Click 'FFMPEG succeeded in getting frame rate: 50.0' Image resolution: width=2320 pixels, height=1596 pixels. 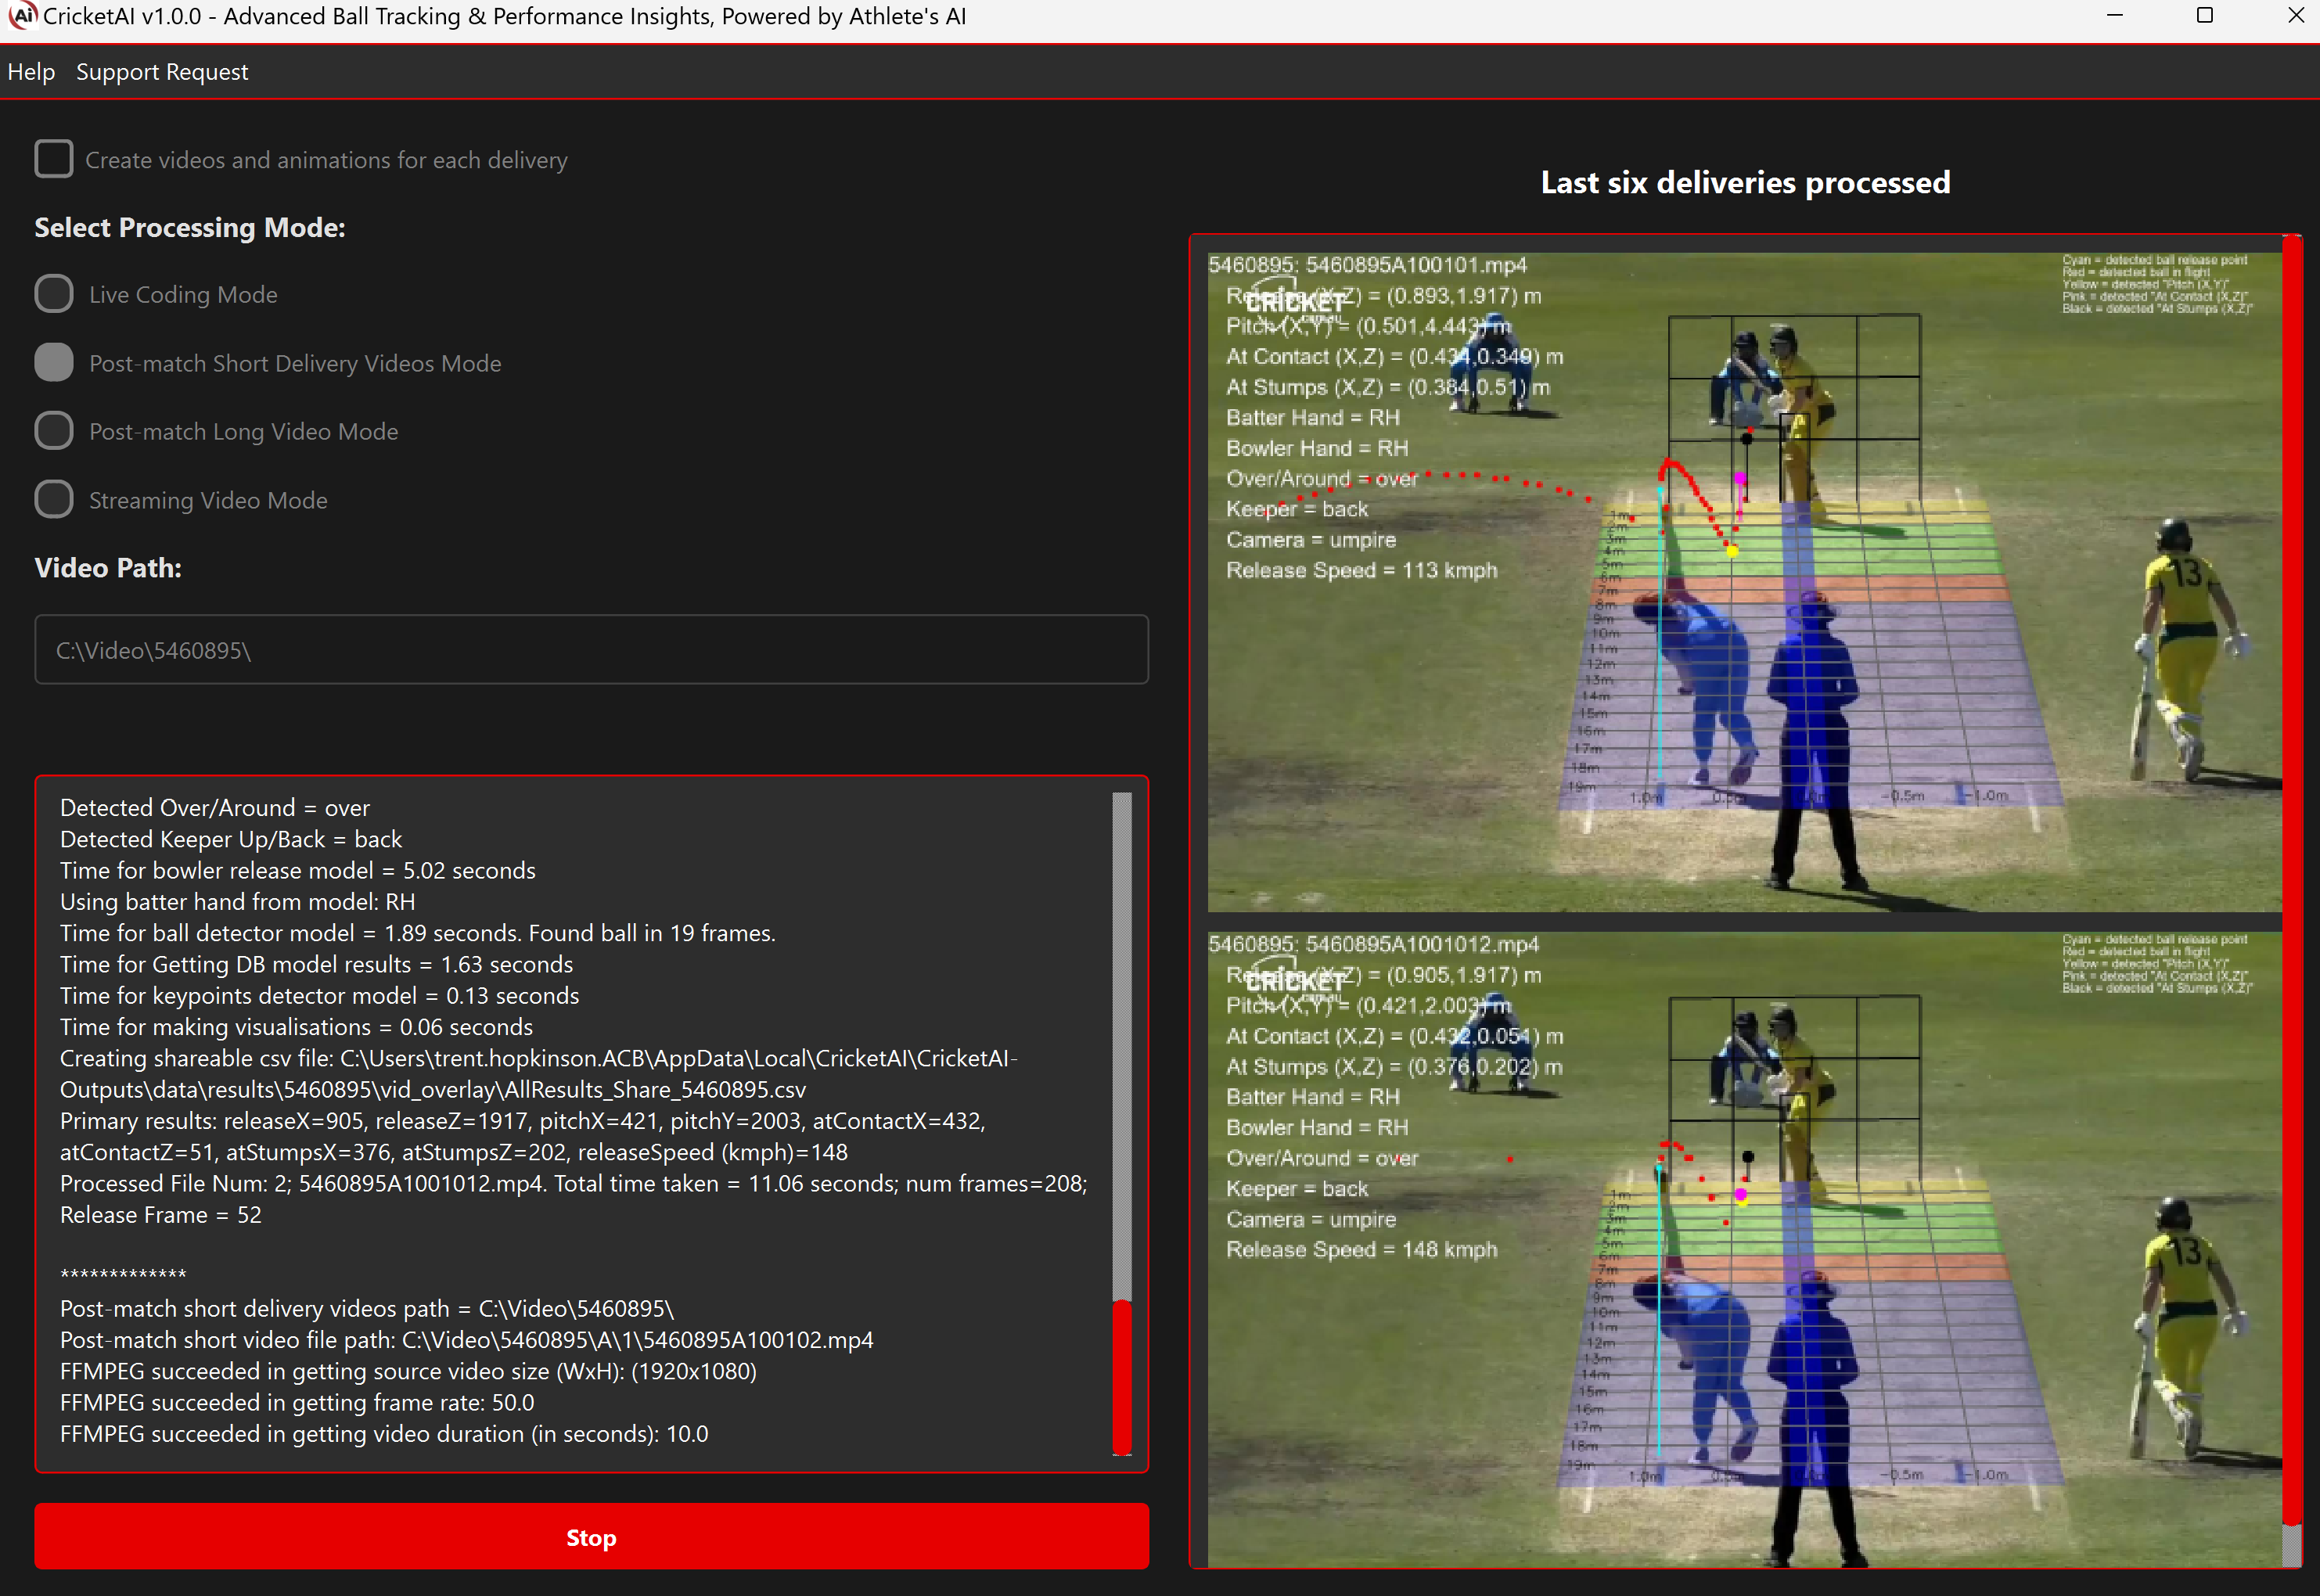pyautogui.click(x=297, y=1403)
